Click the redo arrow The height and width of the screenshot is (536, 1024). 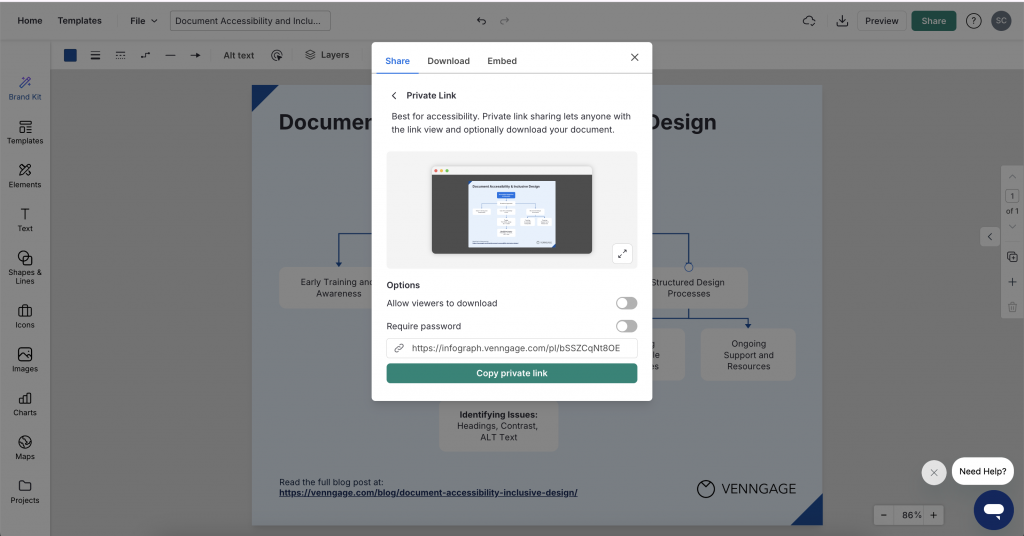point(504,21)
